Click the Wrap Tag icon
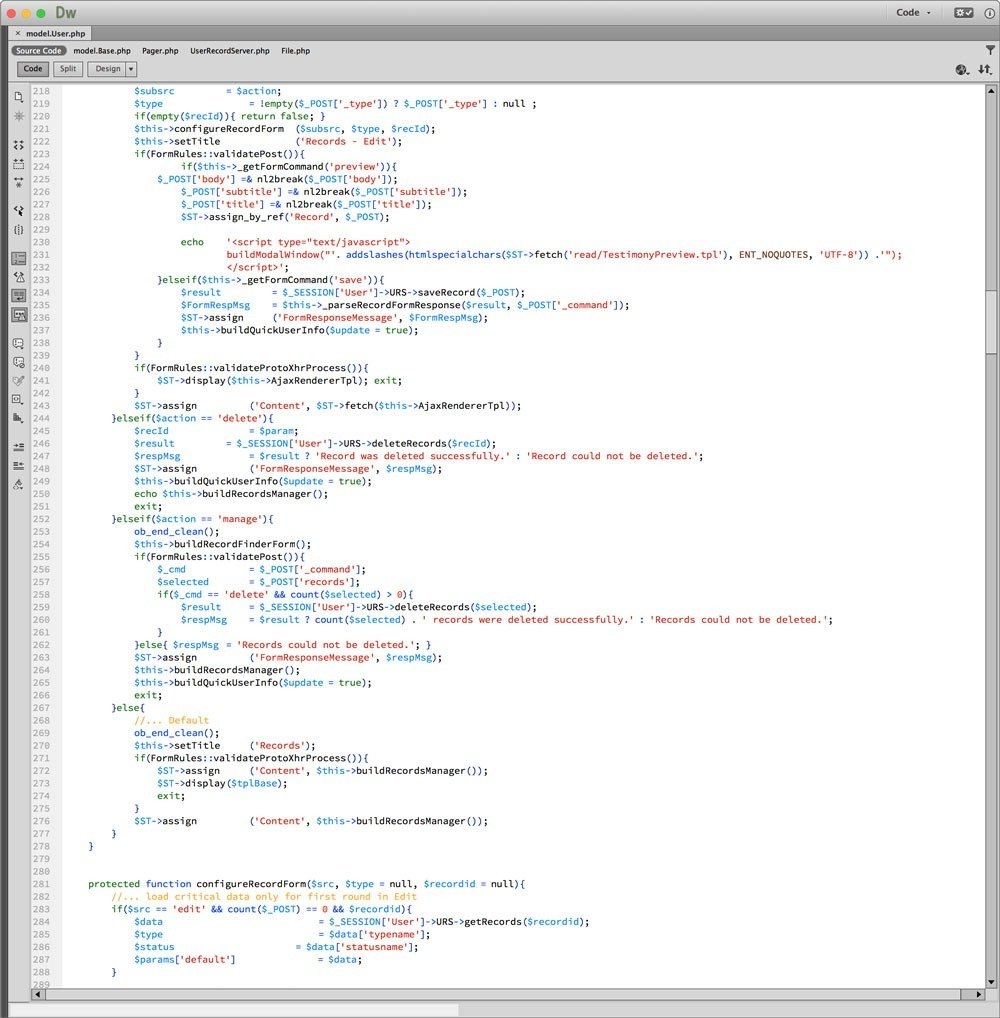The width and height of the screenshot is (1000, 1018). click(x=18, y=381)
